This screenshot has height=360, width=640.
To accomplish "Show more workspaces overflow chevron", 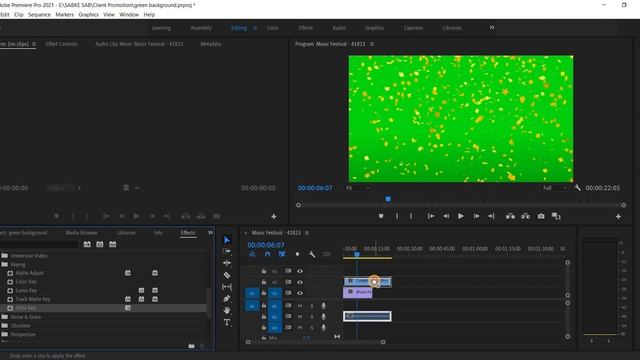I will pos(492,27).
